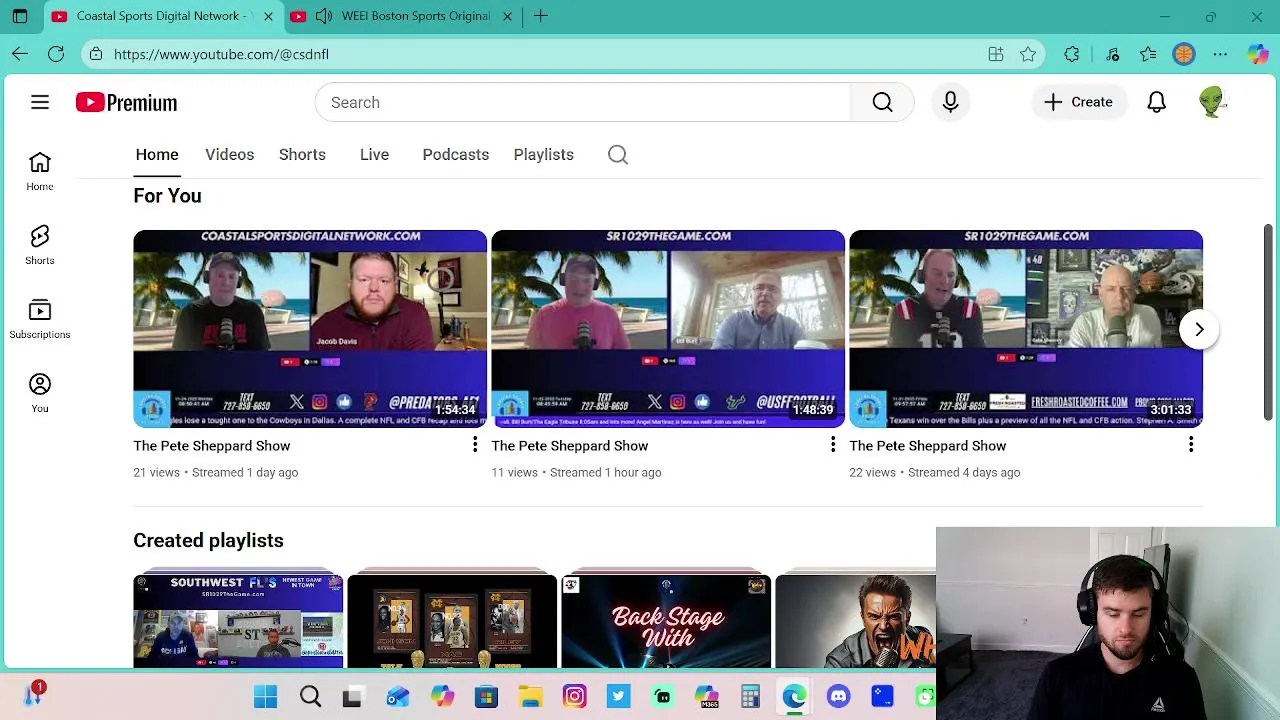
Task: Play the 1:48:39 Pete Sheppard video thumbnail
Action: tap(668, 329)
